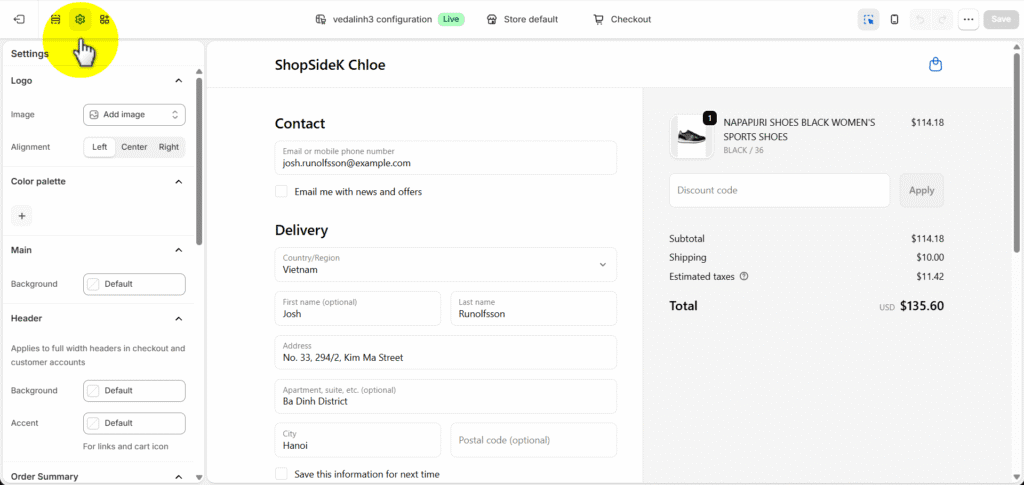Image resolution: width=1024 pixels, height=485 pixels.
Task: Collapse the Order Summary section
Action: coord(178,477)
